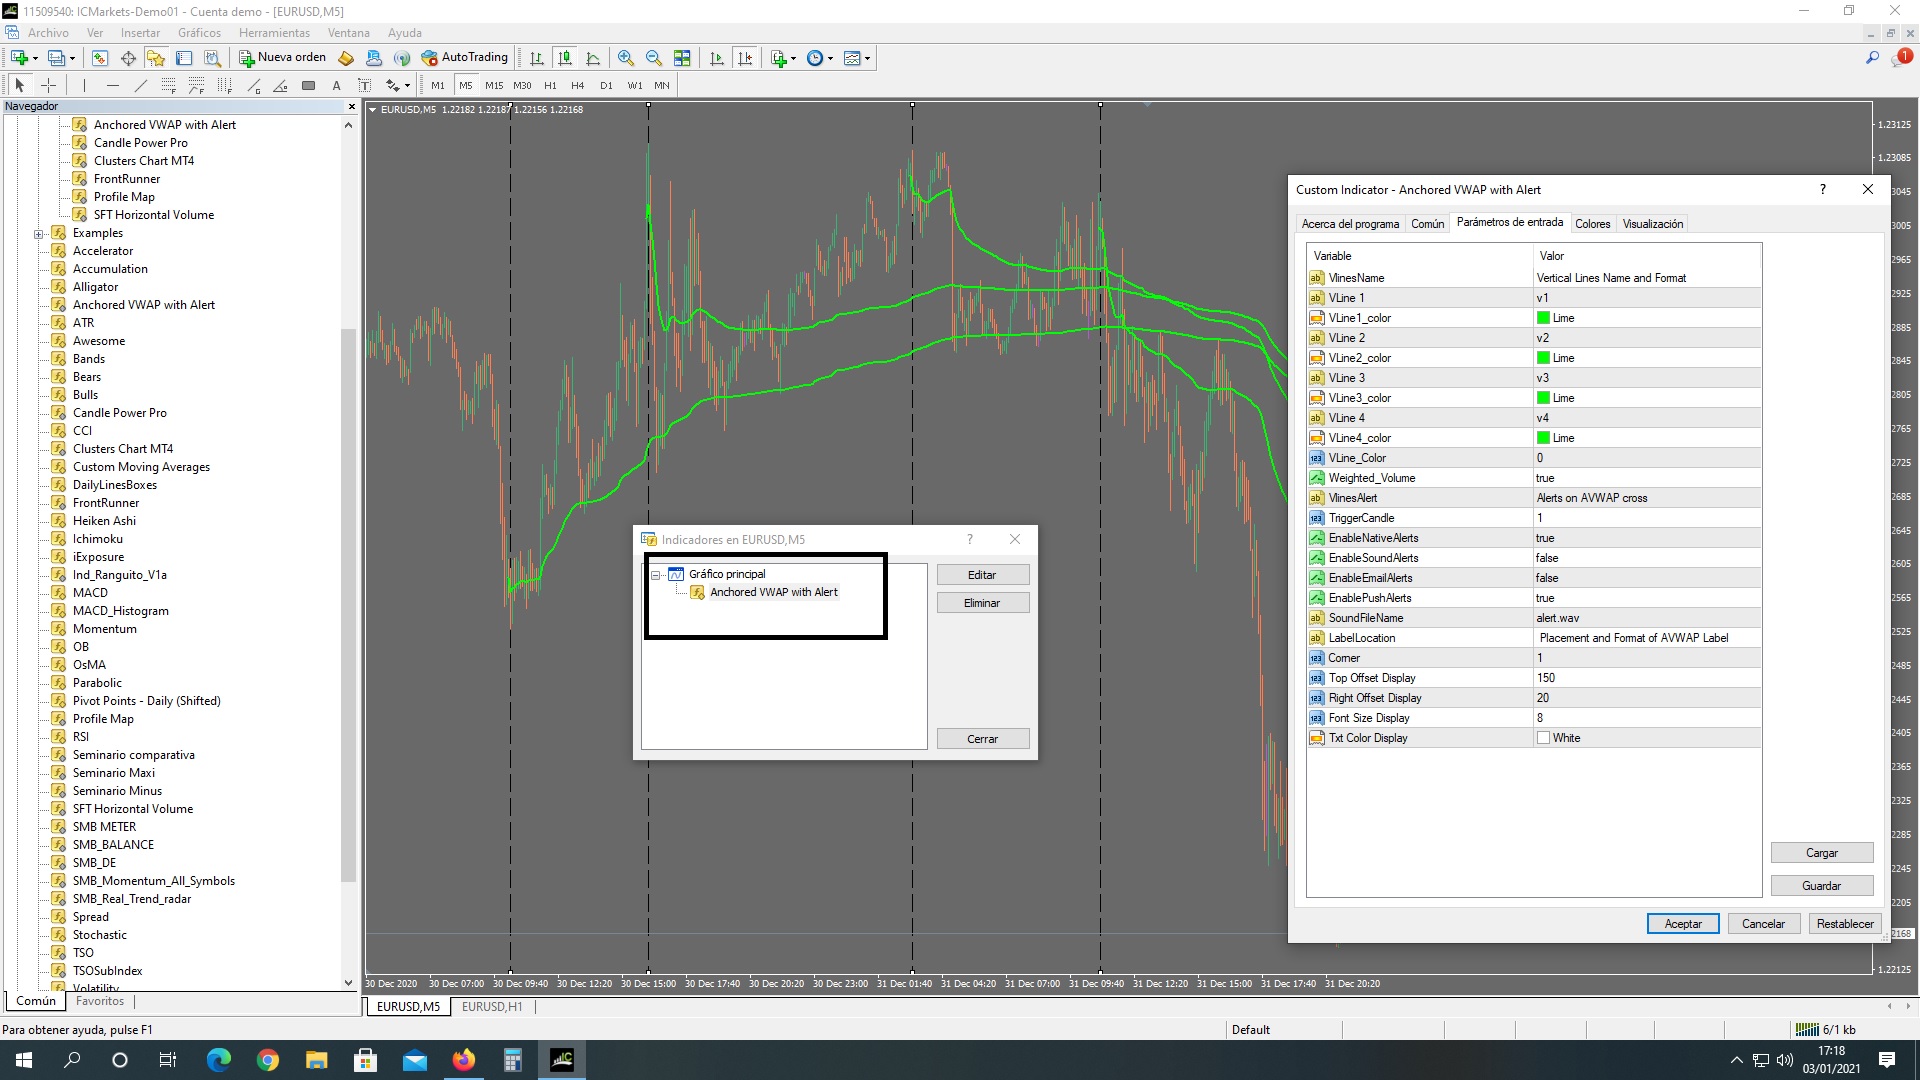This screenshot has height=1080, width=1920.
Task: Select the candlestick chart type icon
Action: pyautogui.click(x=565, y=58)
